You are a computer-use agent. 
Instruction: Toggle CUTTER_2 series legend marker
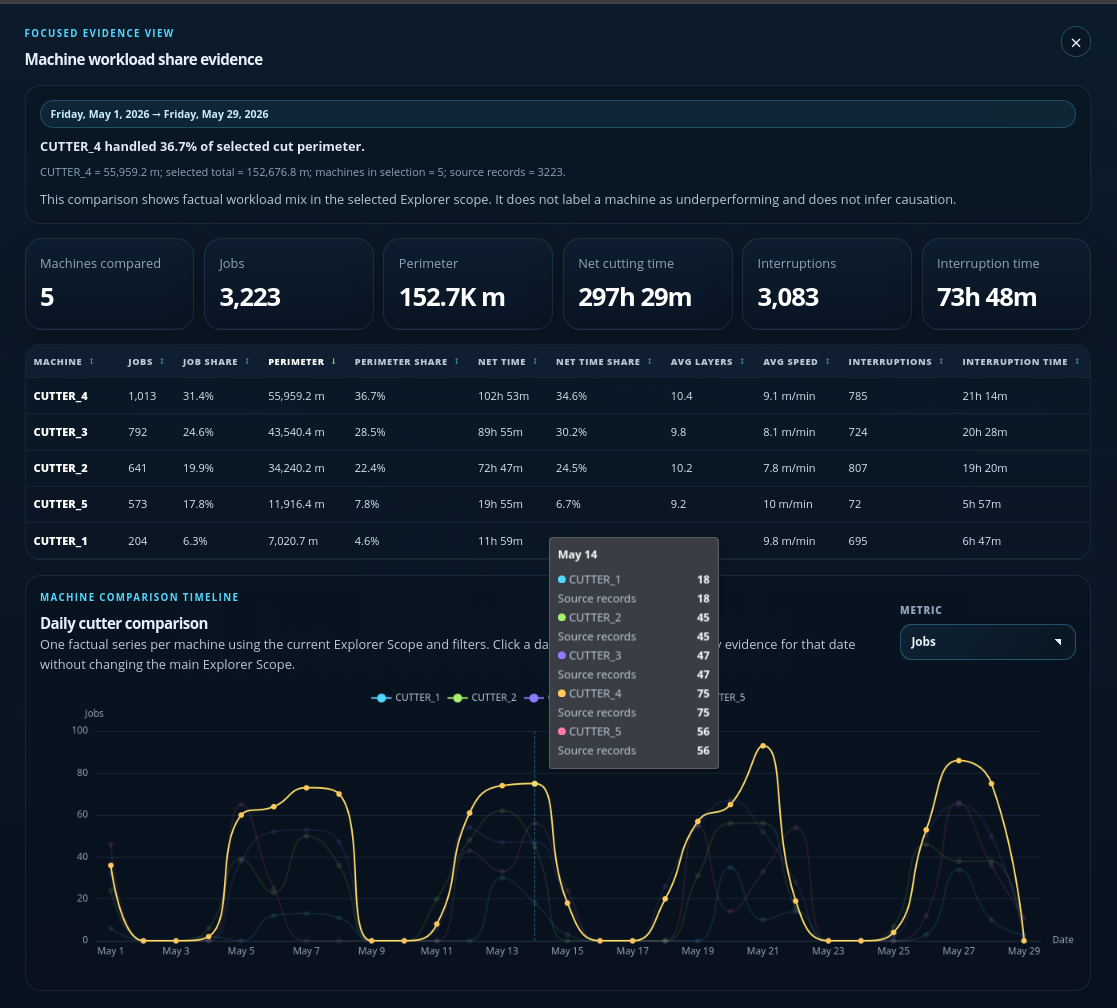tap(457, 697)
